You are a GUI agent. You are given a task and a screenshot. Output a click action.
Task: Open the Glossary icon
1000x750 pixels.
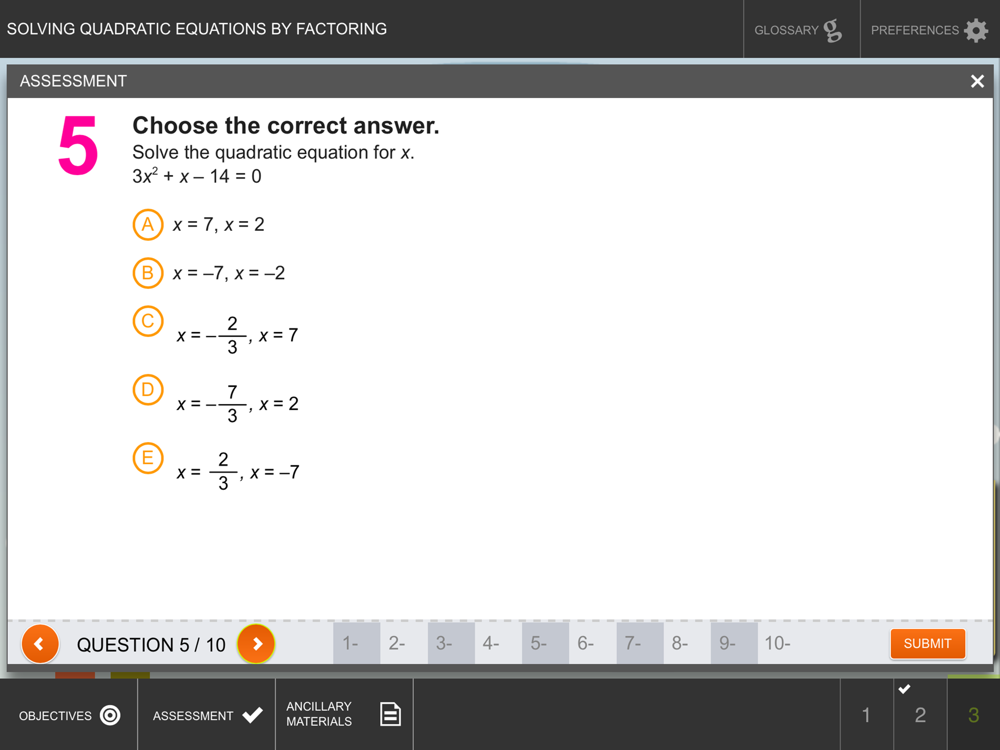(832, 30)
